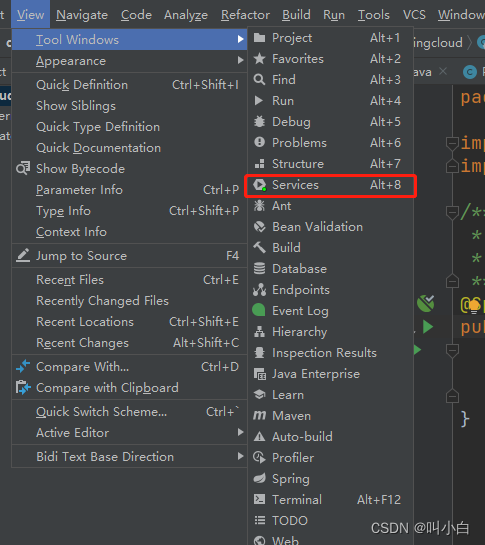Click the Find magnifier icon
This screenshot has width=485, height=545.
(x=259, y=80)
